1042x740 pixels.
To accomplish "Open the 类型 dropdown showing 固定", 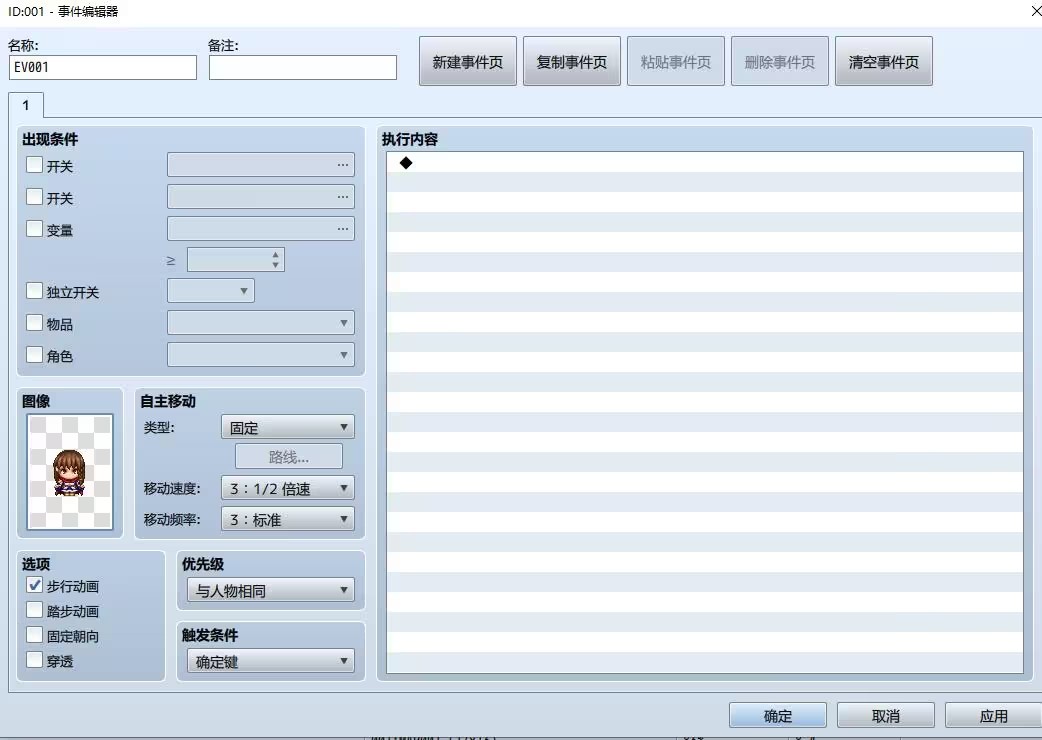I will (287, 427).
